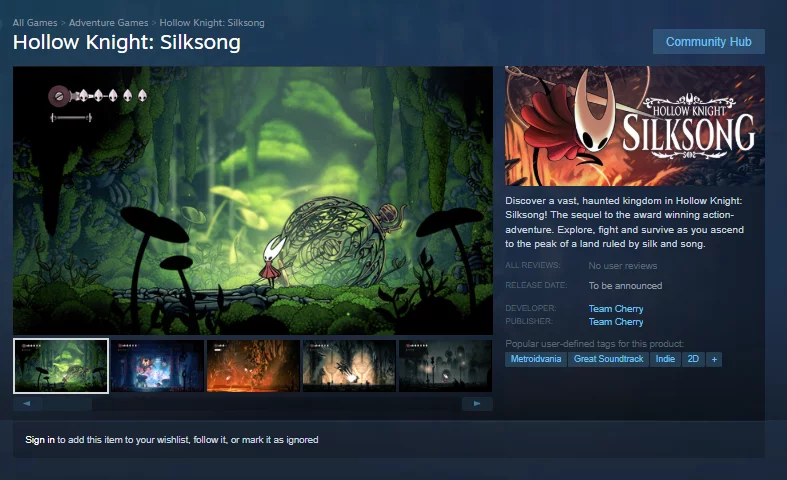Viewport: 787px width, 480px height.
Task: Select the blue-toned second screenshot thumbnail
Action: (x=157, y=366)
